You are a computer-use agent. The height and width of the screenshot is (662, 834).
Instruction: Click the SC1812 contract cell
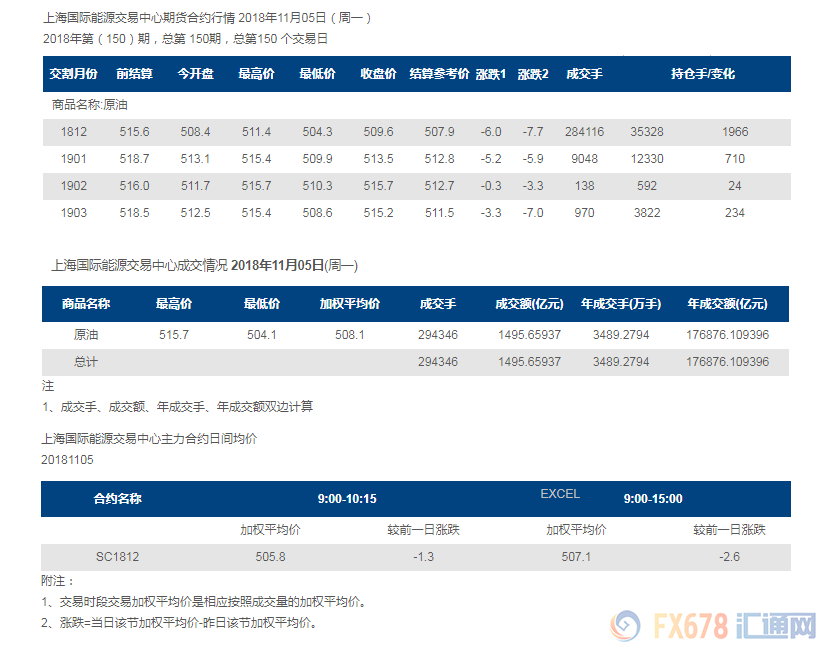(x=117, y=557)
